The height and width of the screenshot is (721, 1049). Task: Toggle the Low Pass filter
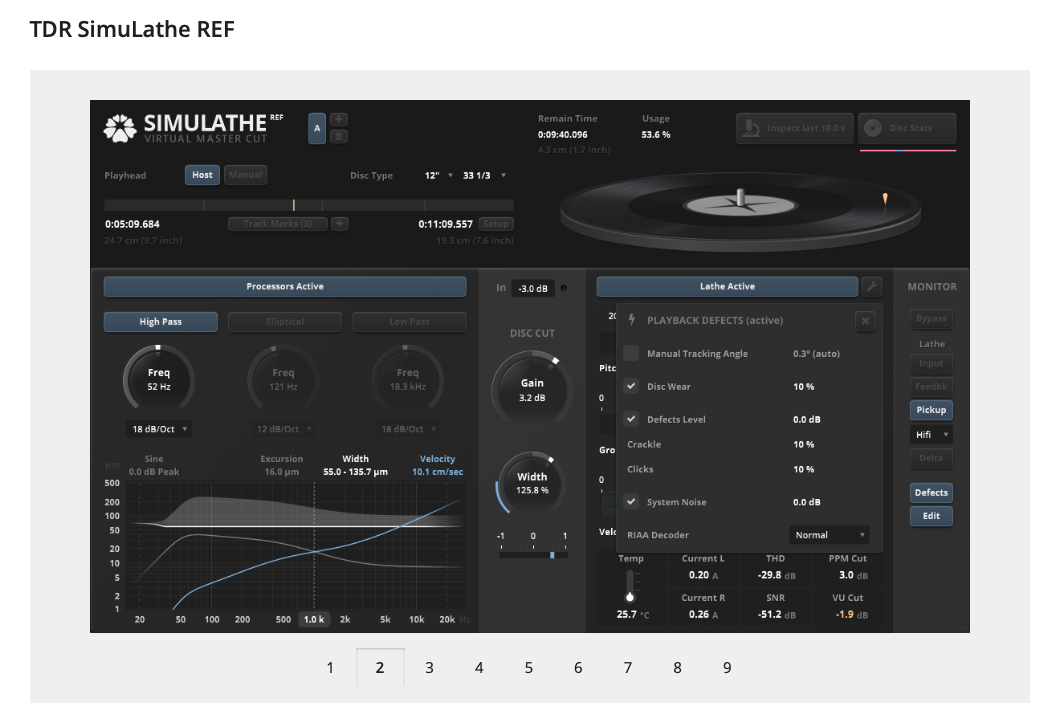(x=409, y=322)
